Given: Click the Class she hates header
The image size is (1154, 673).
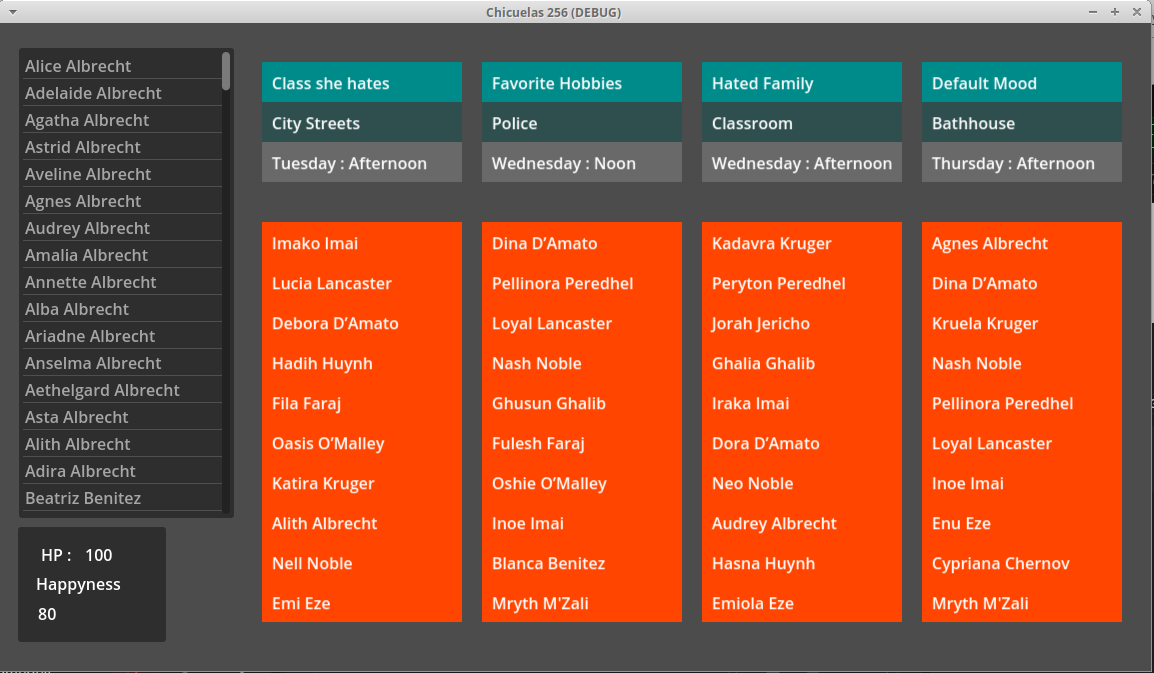Looking at the screenshot, I should click(x=362, y=82).
